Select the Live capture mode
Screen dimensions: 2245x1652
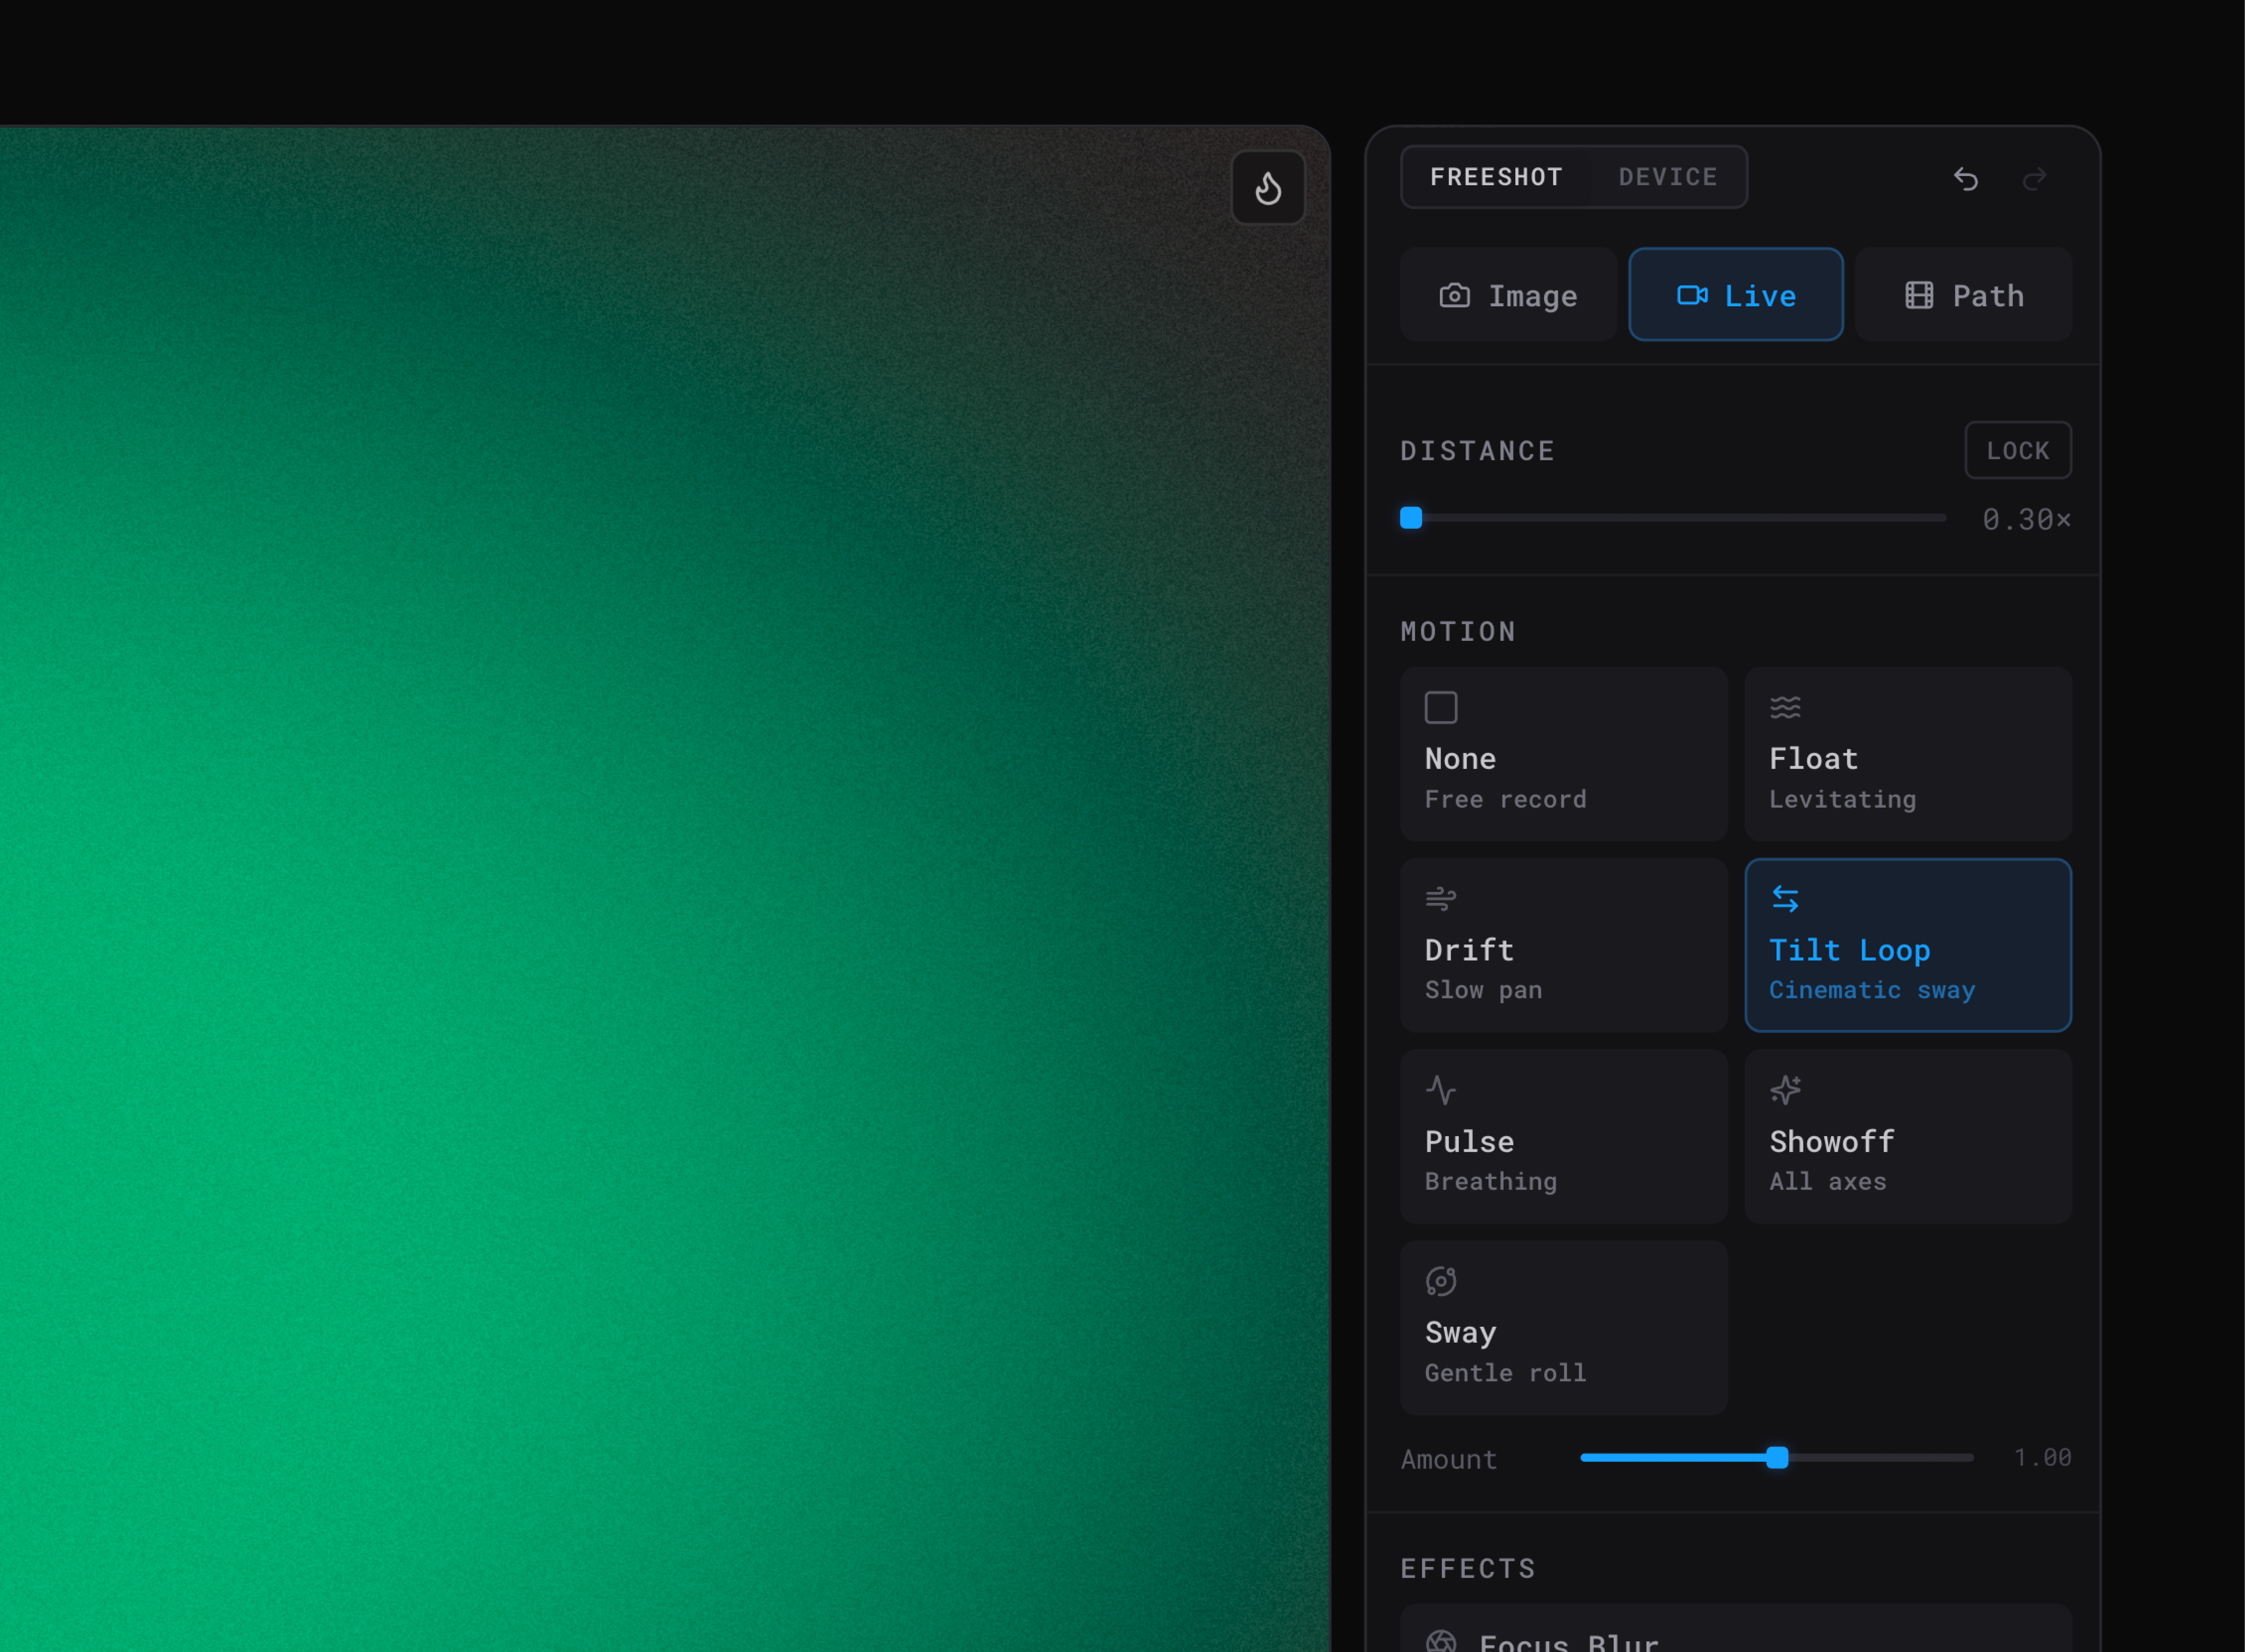1736,295
